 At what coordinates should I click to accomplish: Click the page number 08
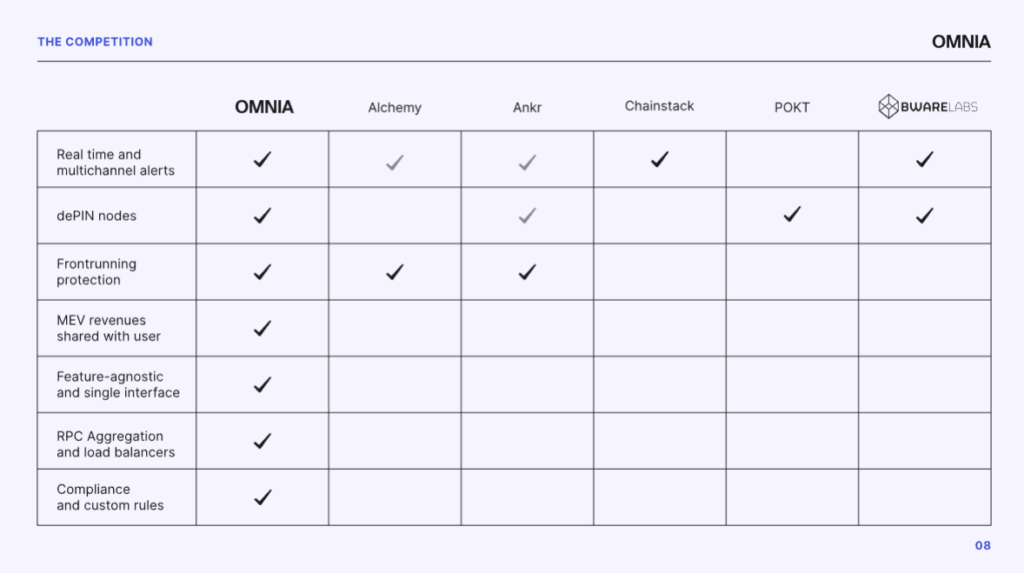coord(983,546)
